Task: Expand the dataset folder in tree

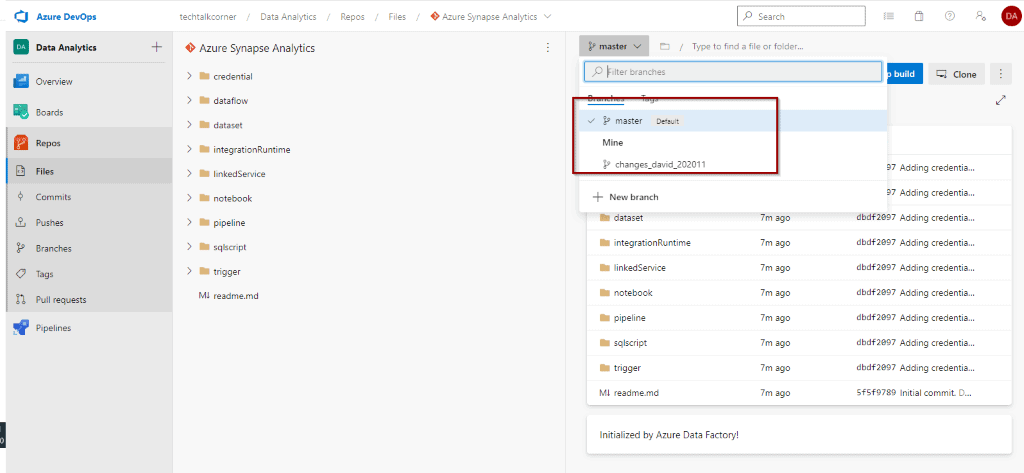Action: click(189, 125)
